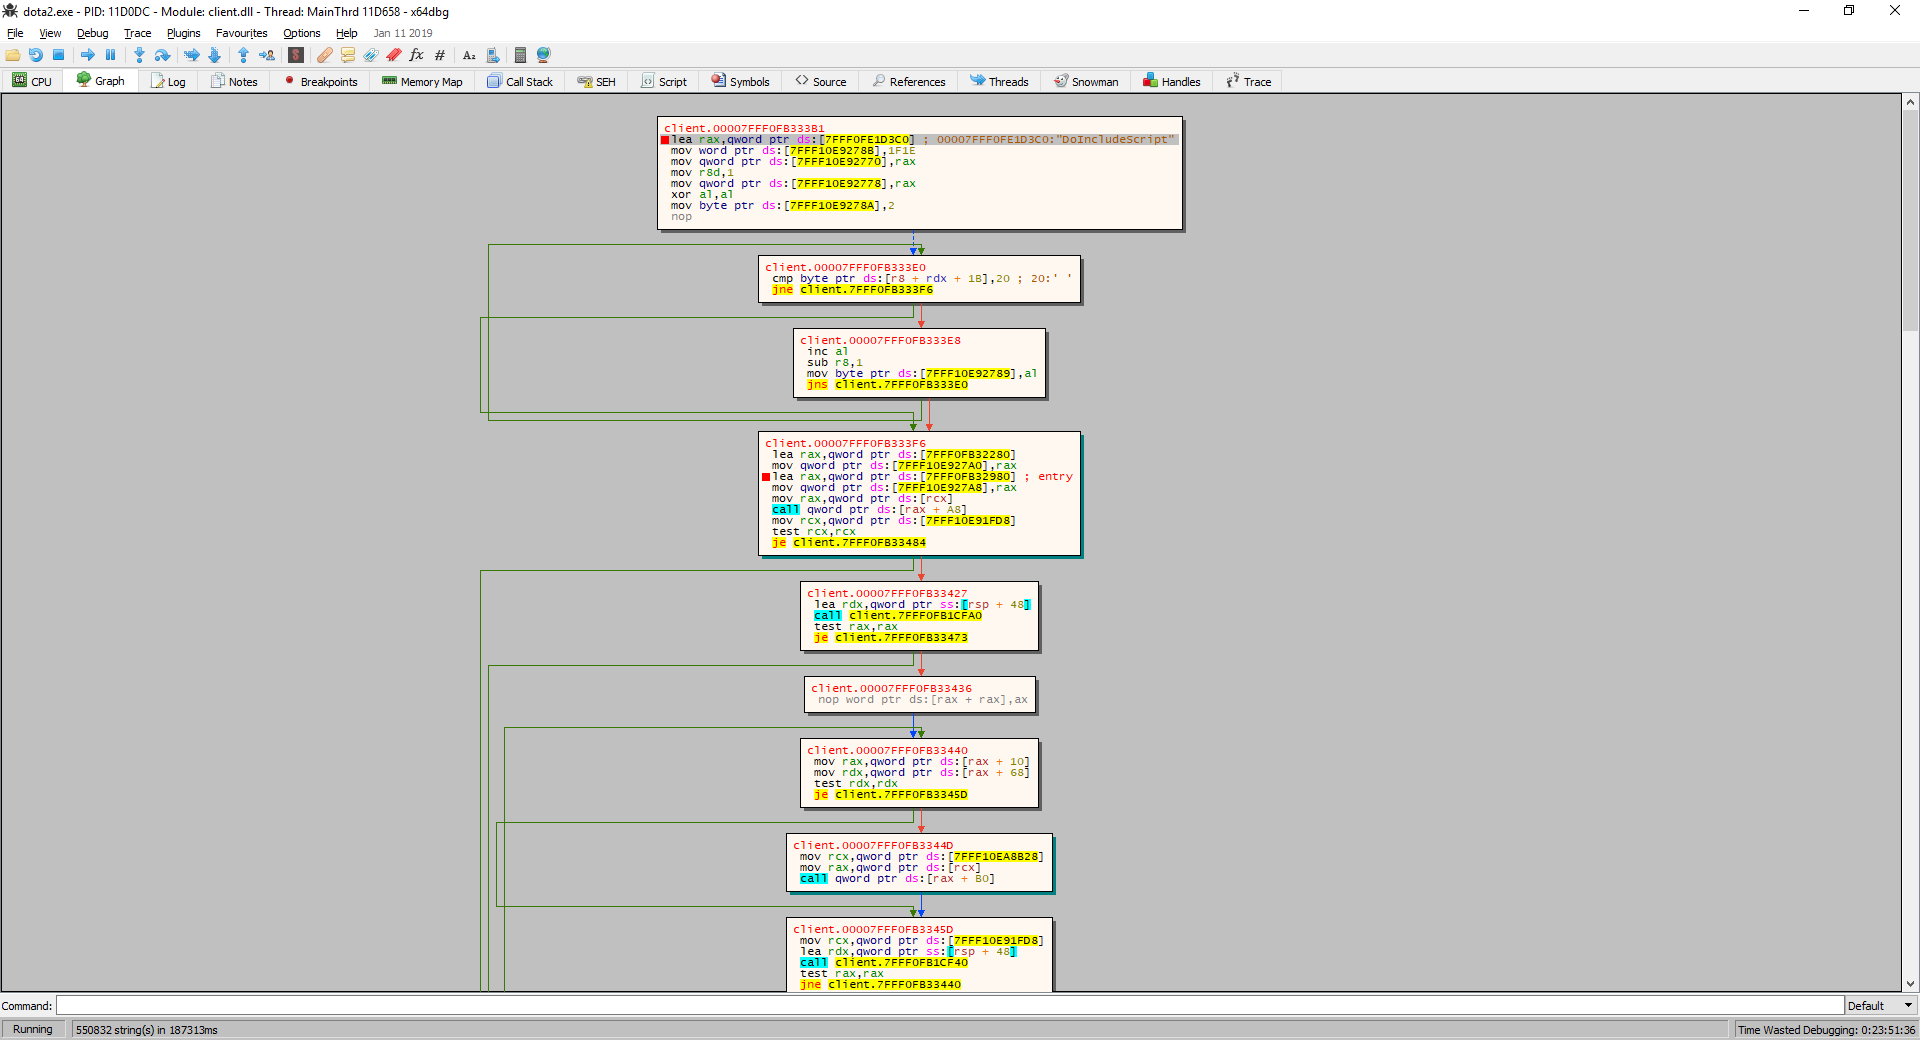The height and width of the screenshot is (1040, 1920).
Task: Select the 'call client.7FFF0FB1CF40' instruction
Action: pos(884,963)
